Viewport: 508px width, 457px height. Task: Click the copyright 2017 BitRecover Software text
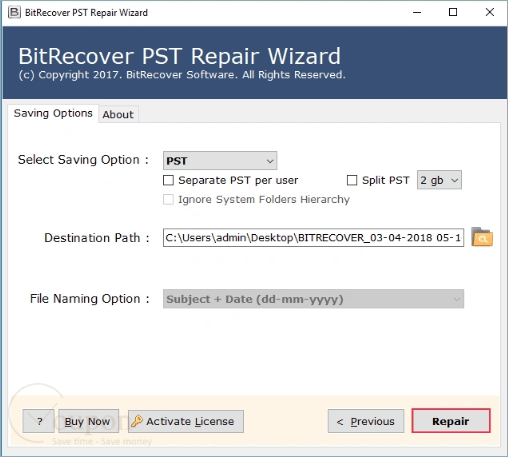[182, 75]
